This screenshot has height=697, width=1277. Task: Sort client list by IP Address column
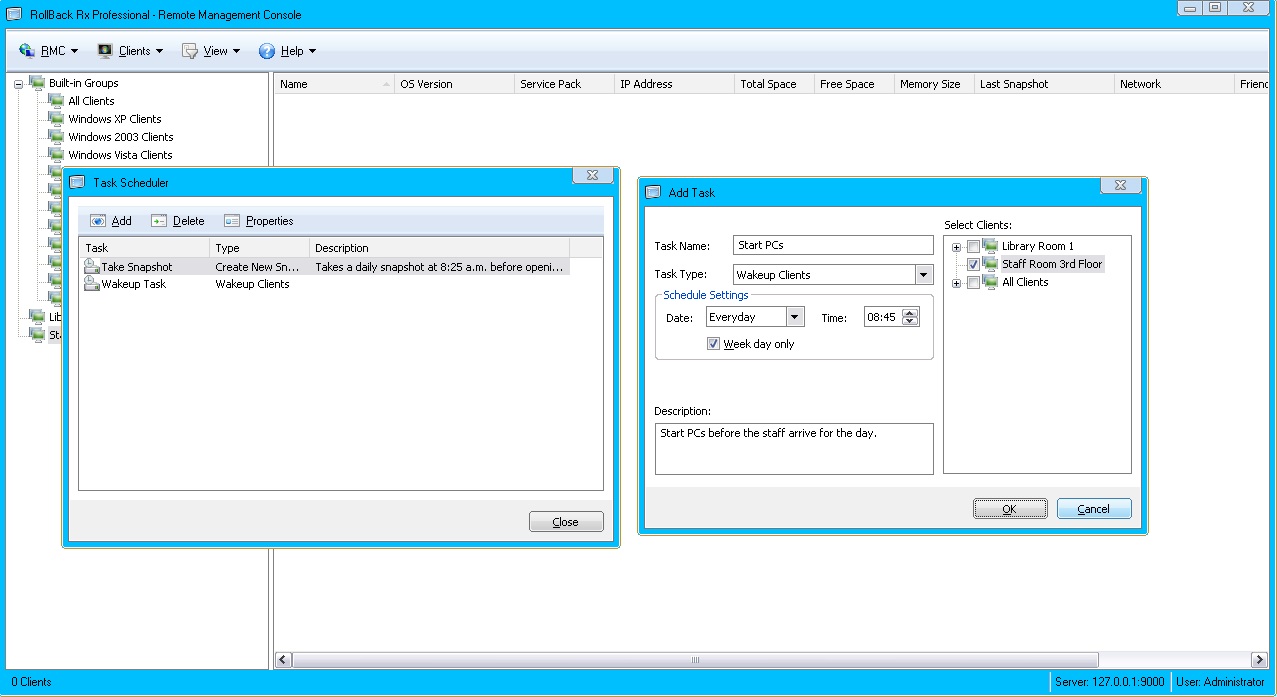click(674, 84)
